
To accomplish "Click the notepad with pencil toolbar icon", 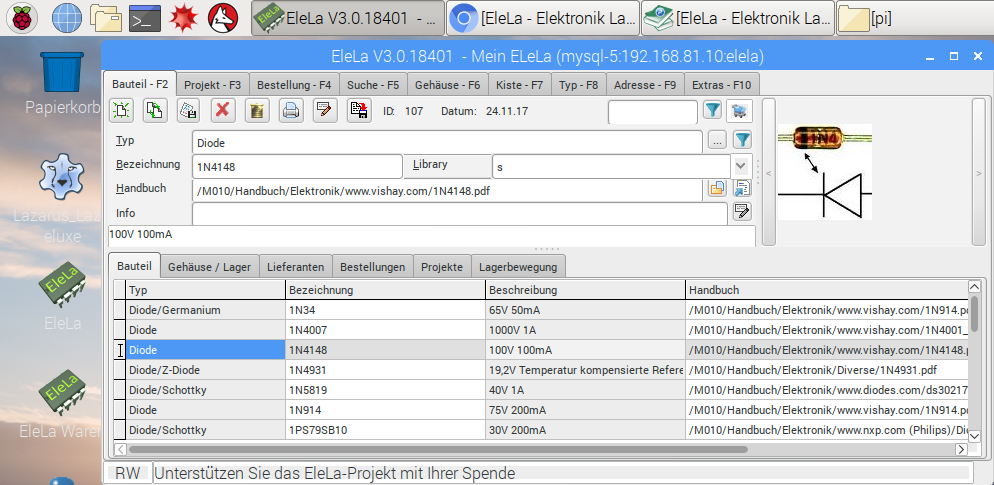I will [325, 110].
